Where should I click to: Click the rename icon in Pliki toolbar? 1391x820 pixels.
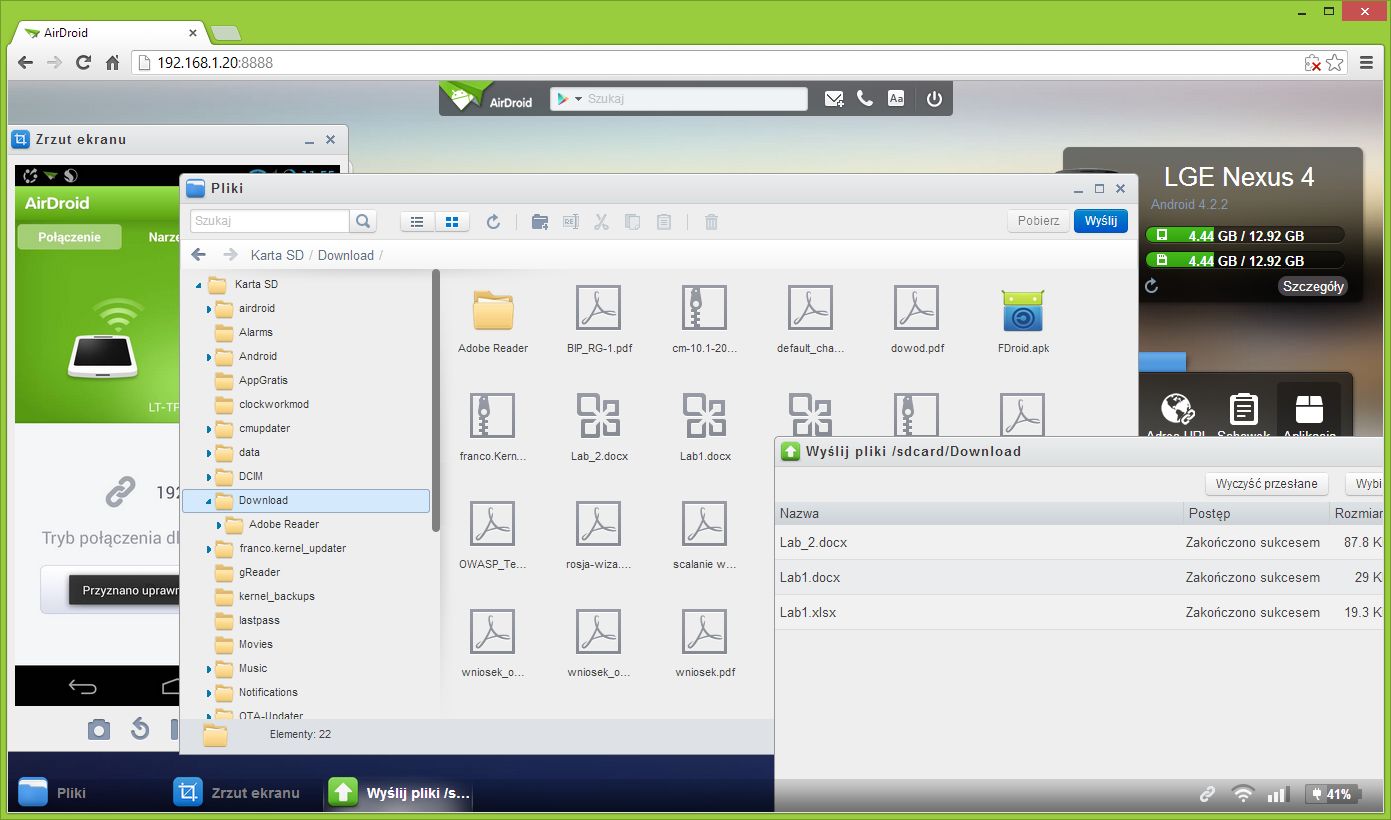[x=570, y=222]
